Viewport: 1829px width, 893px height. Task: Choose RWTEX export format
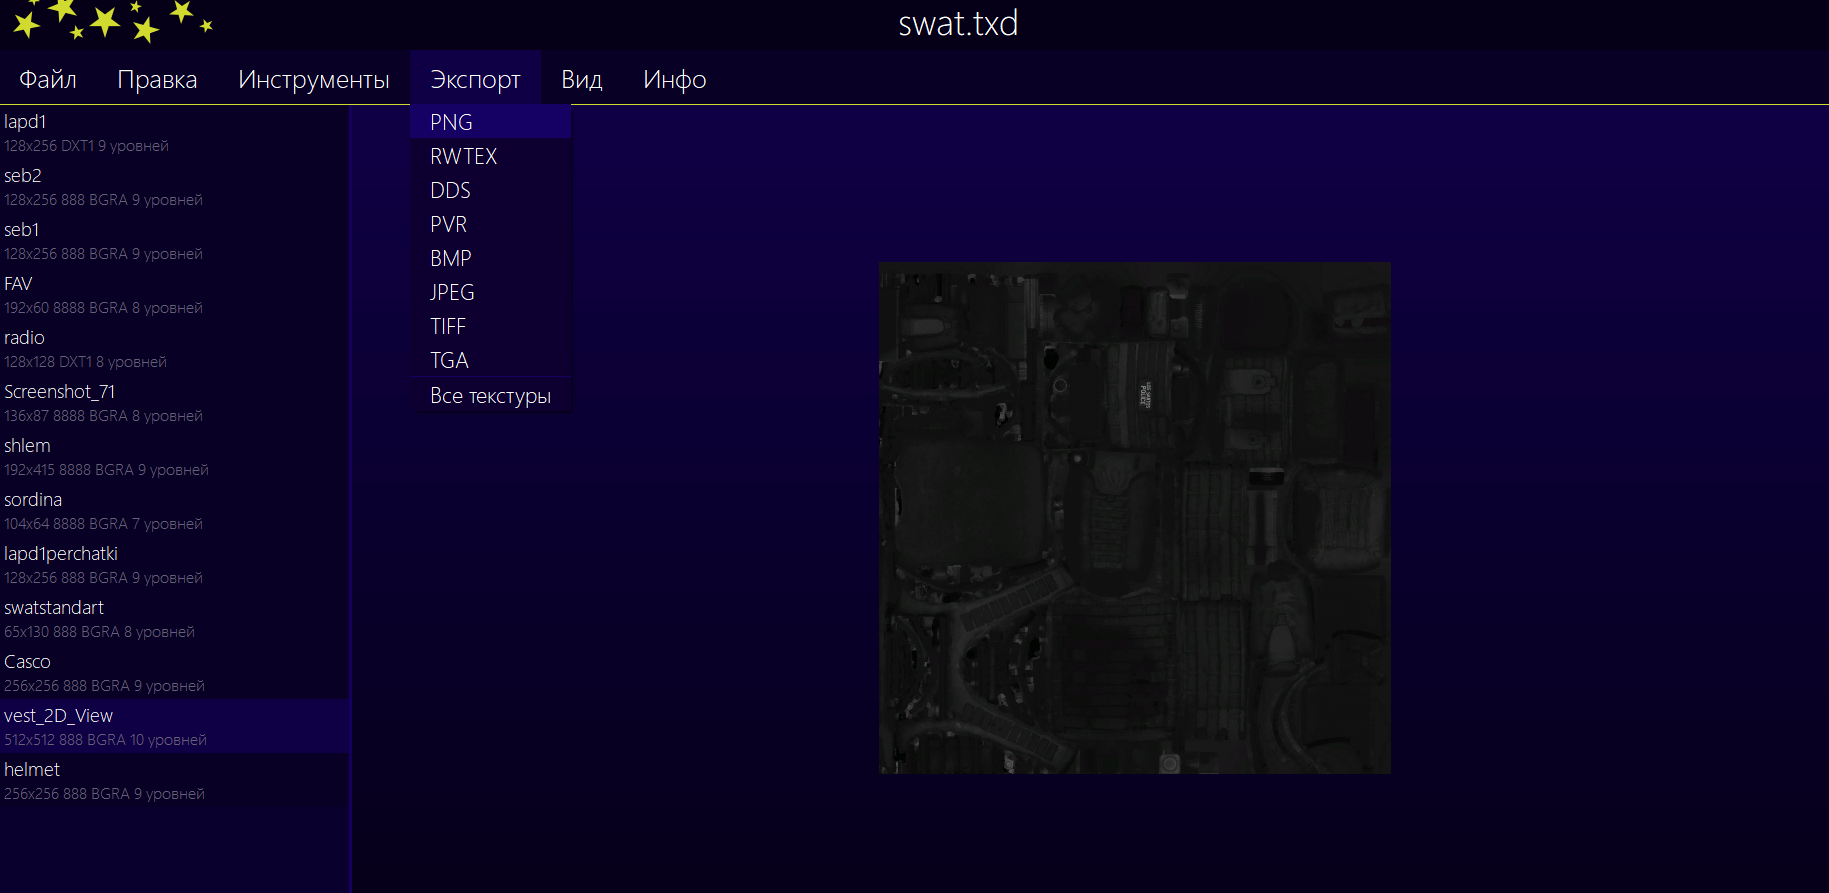click(463, 156)
